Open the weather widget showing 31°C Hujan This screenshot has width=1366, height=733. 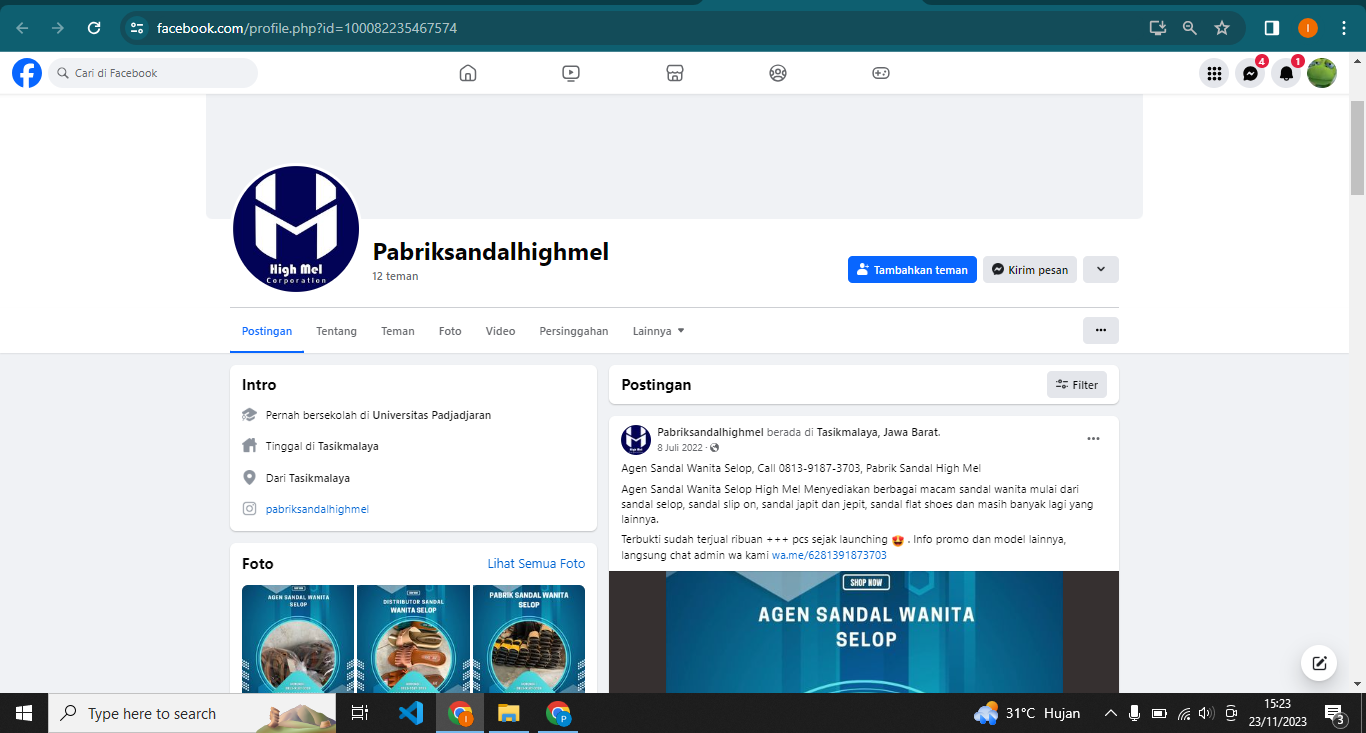point(1027,714)
